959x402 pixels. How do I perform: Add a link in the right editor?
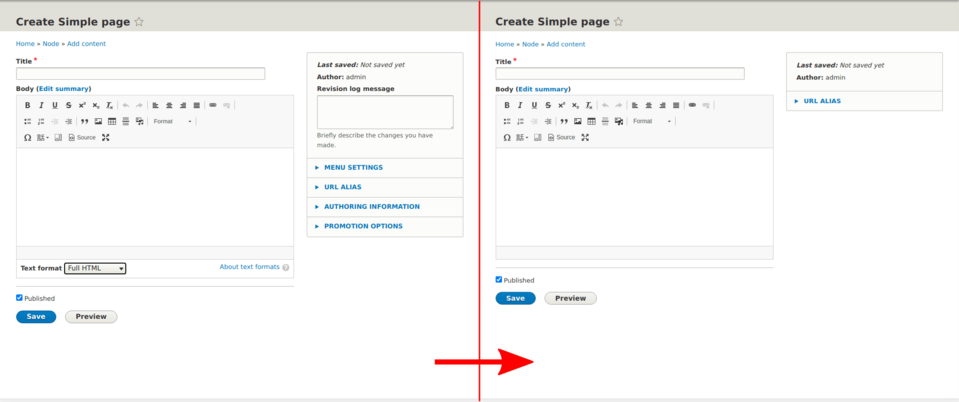(692, 105)
